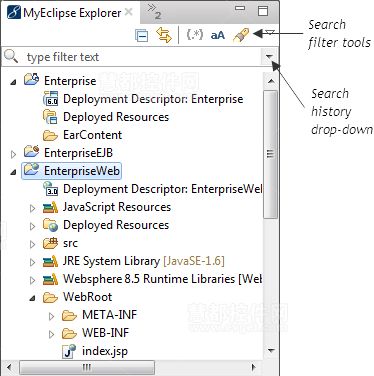Click the JRE System Library icon
Viewport: 374px width, 376px height.
click(x=50, y=261)
